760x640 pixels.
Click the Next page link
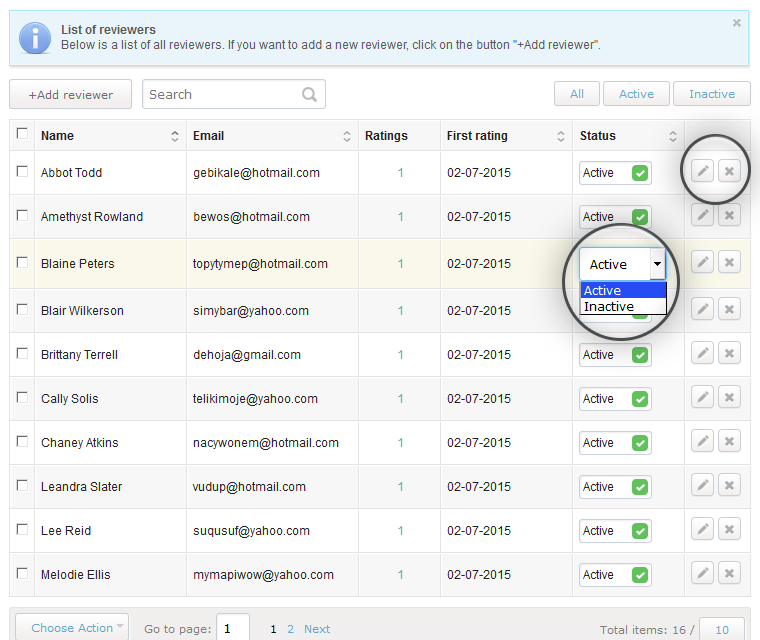click(x=317, y=629)
